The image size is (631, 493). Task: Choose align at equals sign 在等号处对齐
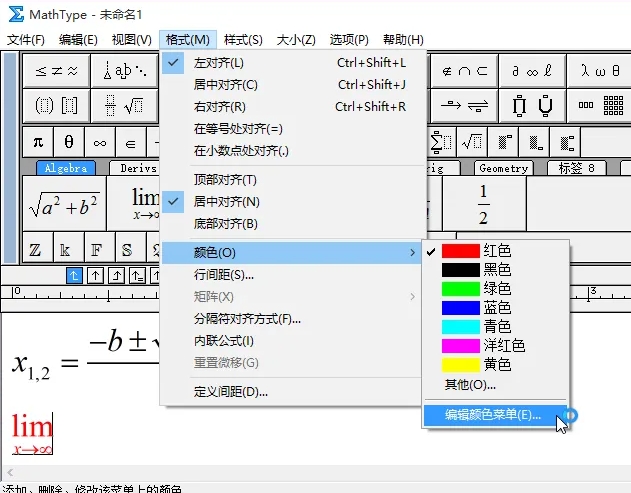(x=293, y=129)
